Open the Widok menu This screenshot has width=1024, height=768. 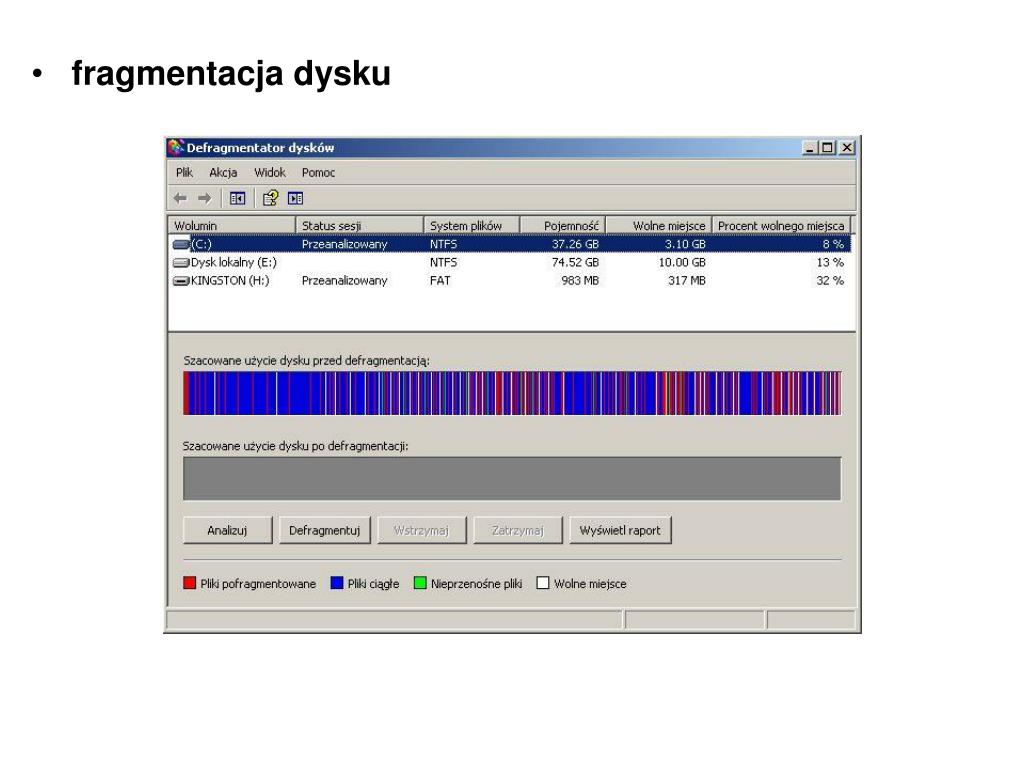(270, 172)
